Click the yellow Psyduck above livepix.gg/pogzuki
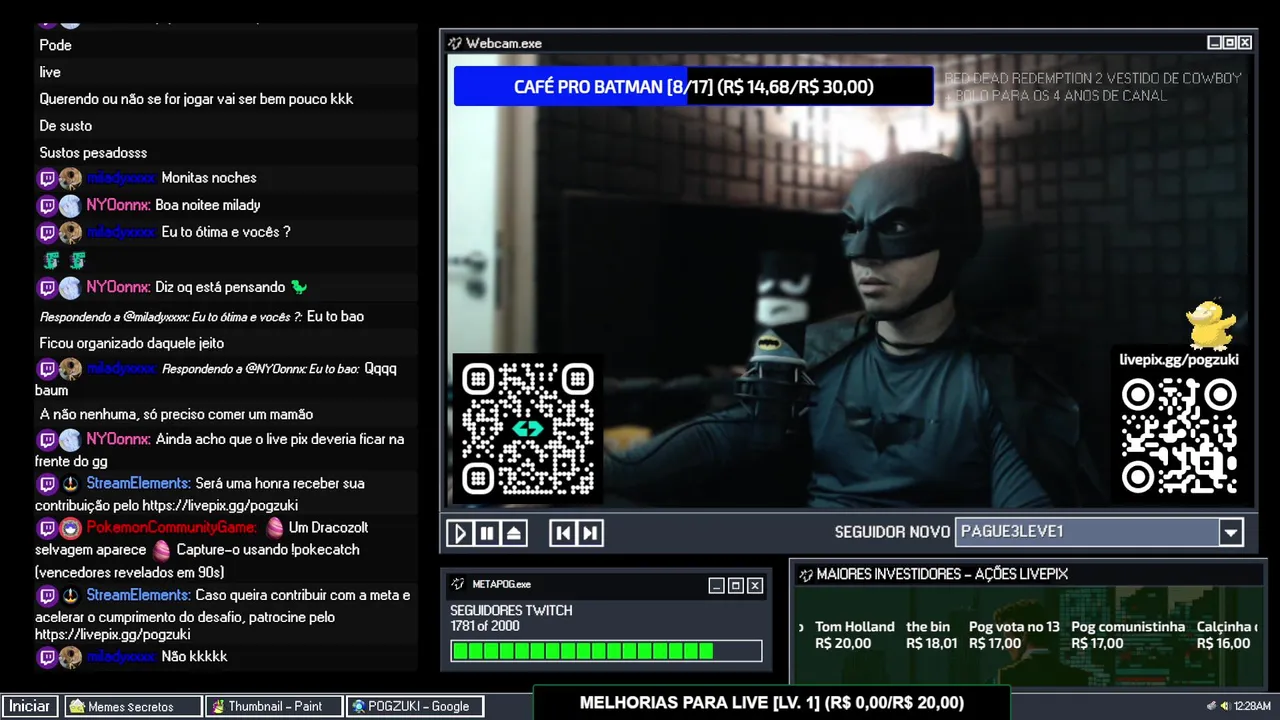1280x720 pixels. coord(1211,324)
